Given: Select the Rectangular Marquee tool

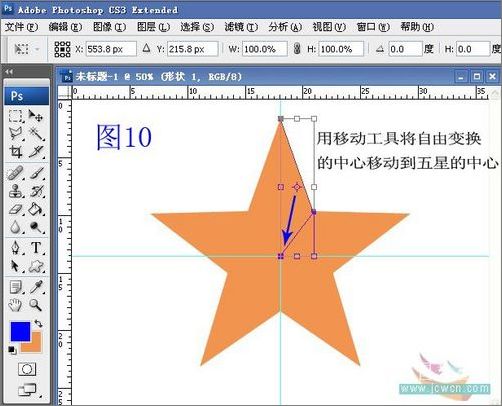Looking at the screenshot, I should (15, 116).
